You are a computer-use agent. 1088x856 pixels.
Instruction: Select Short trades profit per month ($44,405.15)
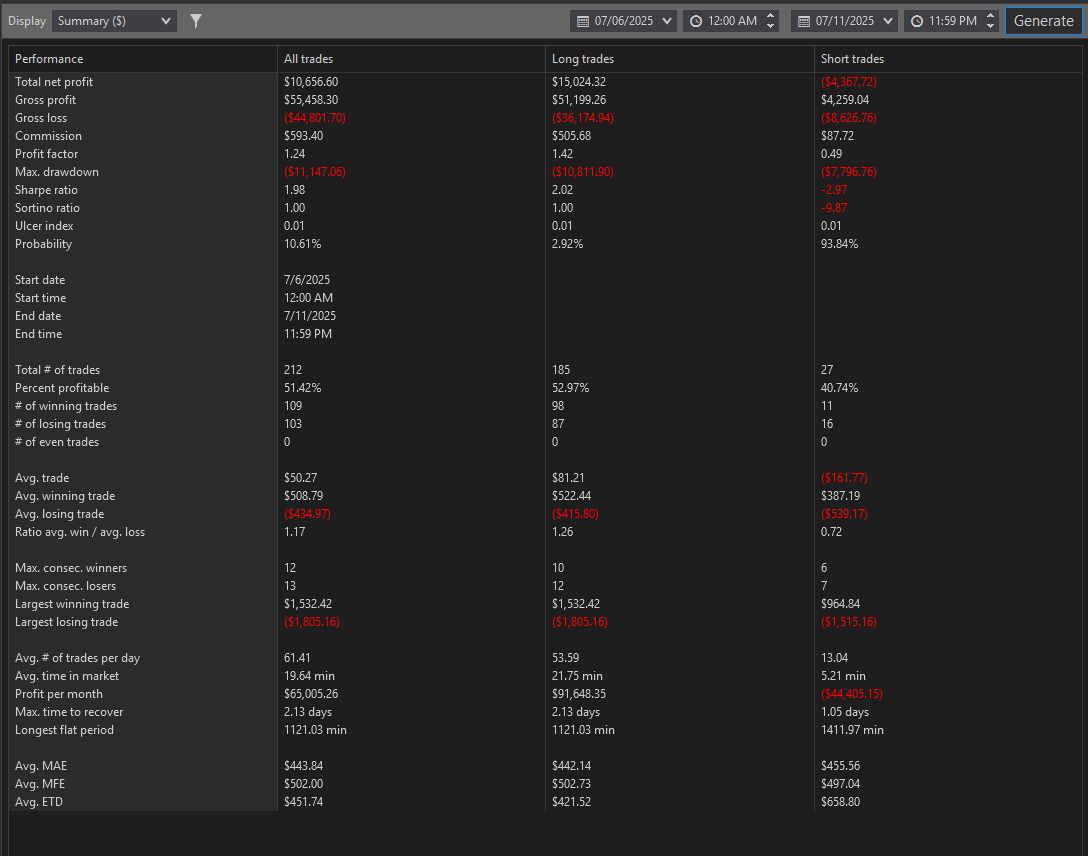click(851, 694)
